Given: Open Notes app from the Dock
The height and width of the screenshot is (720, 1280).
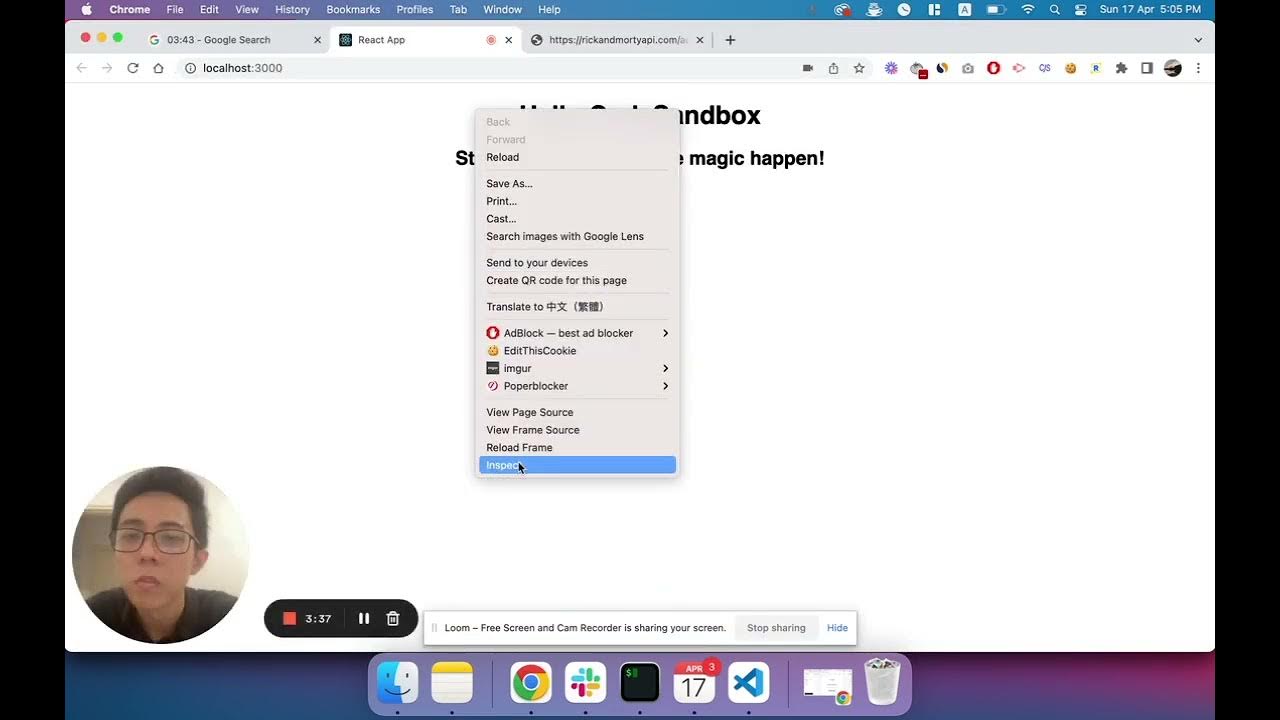Looking at the screenshot, I should click(x=452, y=683).
